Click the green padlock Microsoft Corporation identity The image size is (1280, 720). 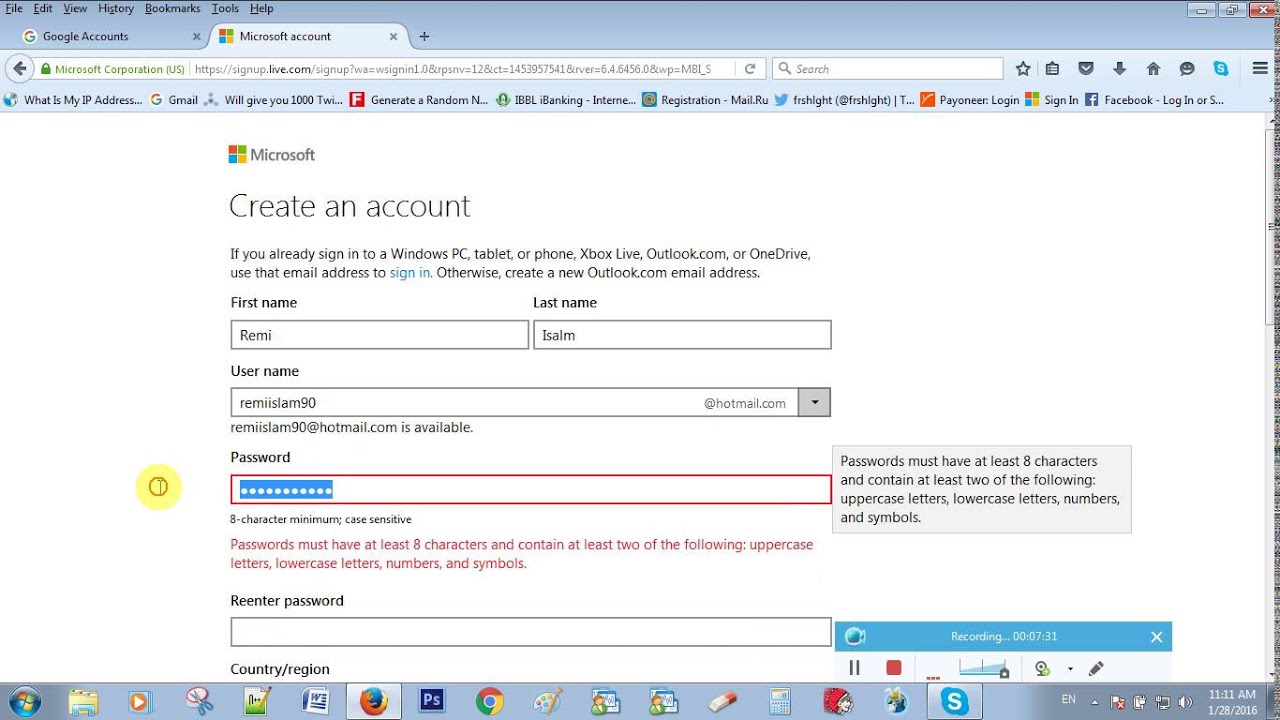(113, 69)
